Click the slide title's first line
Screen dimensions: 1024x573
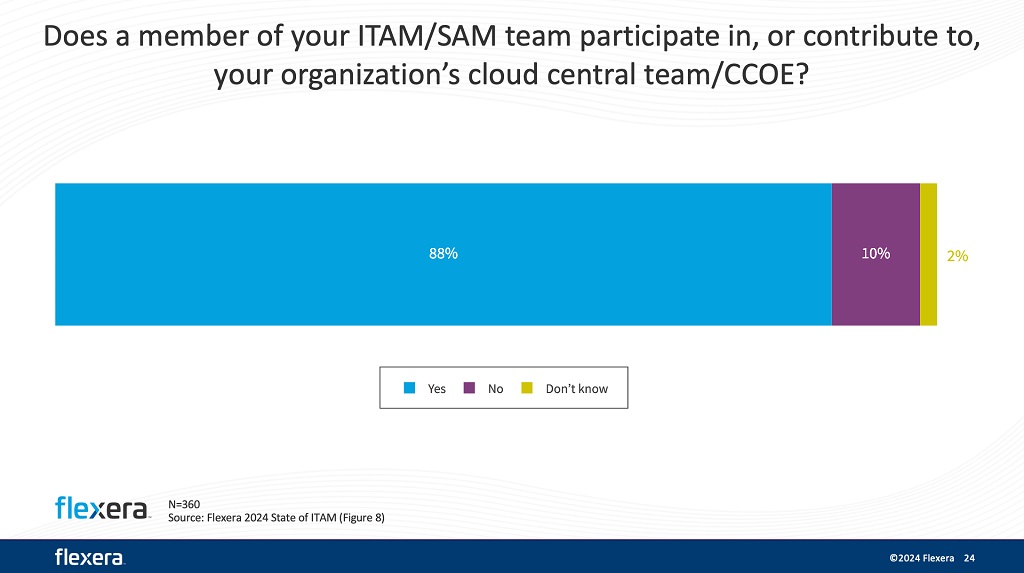pyautogui.click(x=511, y=37)
